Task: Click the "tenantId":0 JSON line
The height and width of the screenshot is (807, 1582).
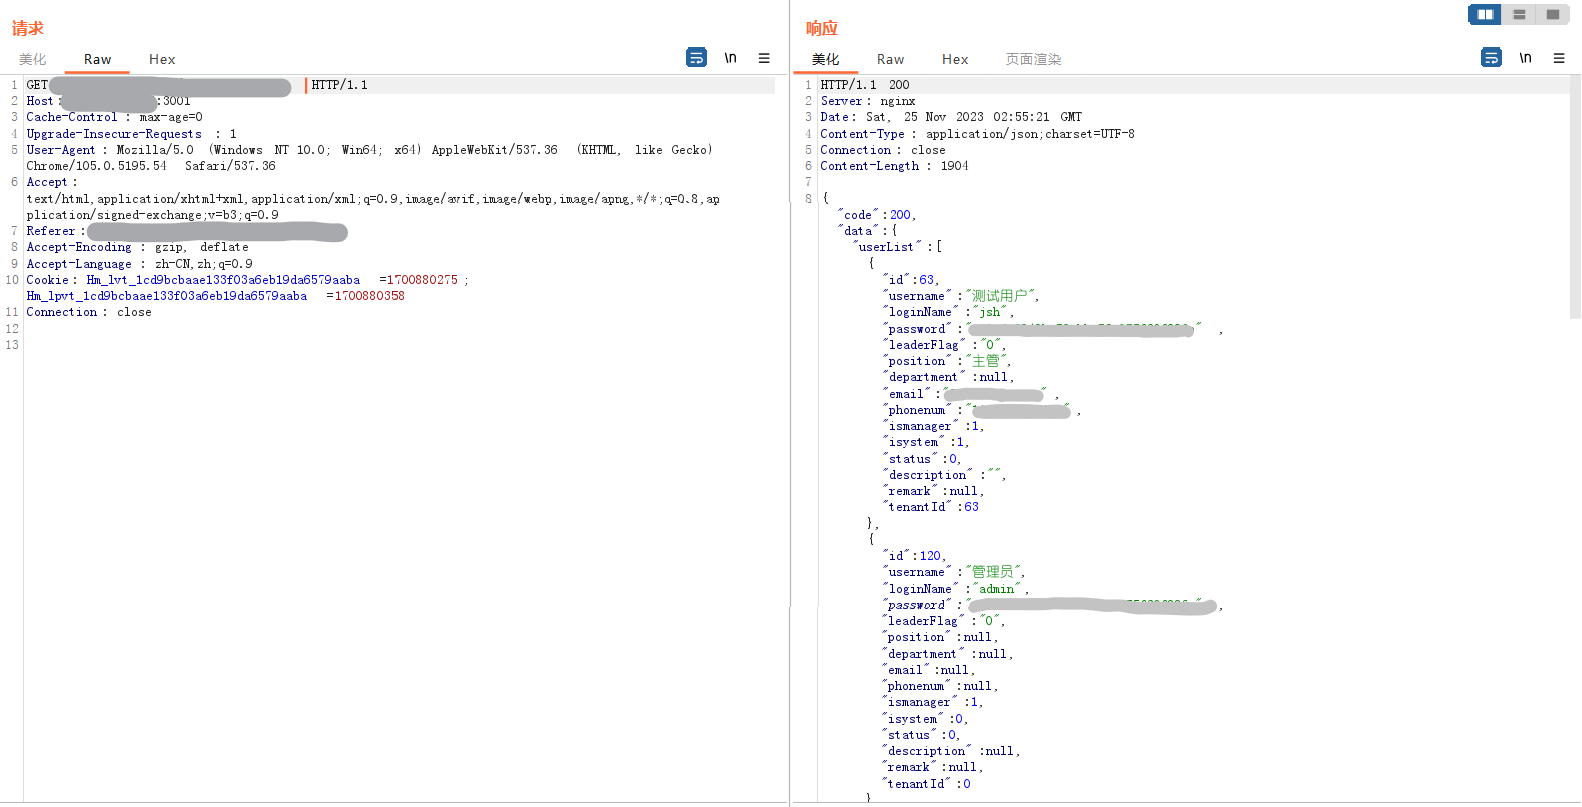Action: 927,784
